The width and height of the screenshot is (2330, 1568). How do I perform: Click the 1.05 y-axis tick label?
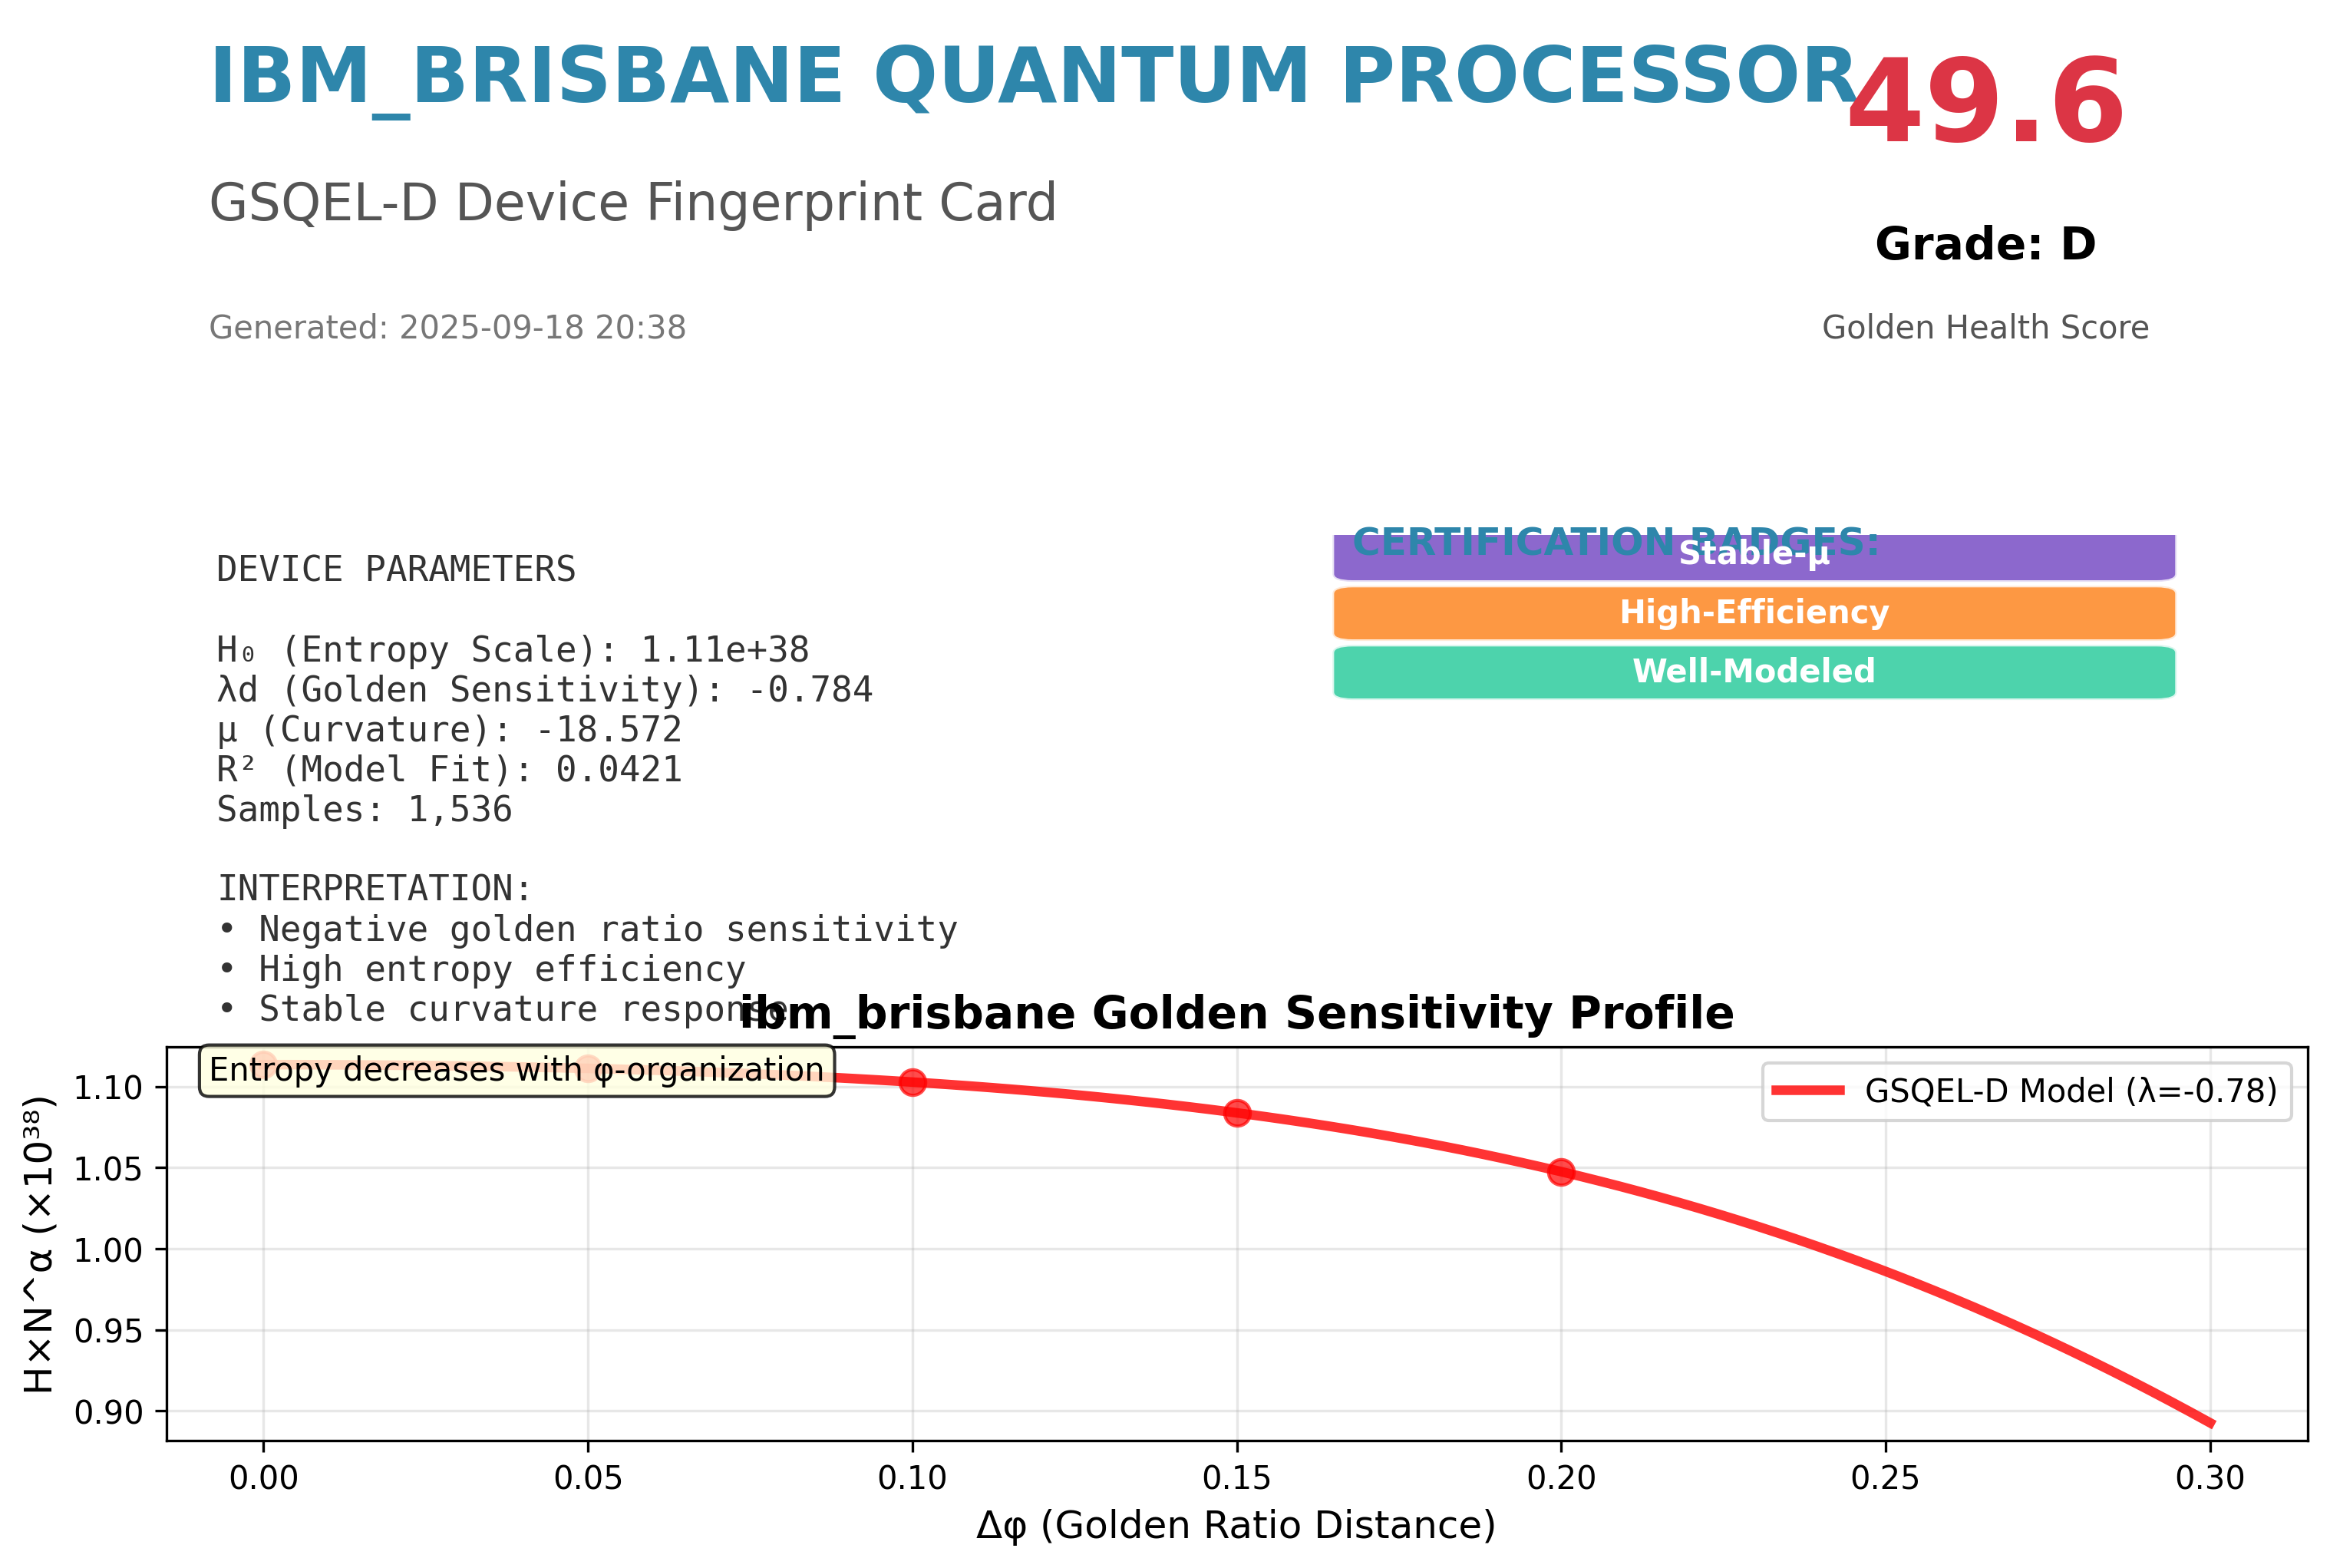coord(109,1169)
